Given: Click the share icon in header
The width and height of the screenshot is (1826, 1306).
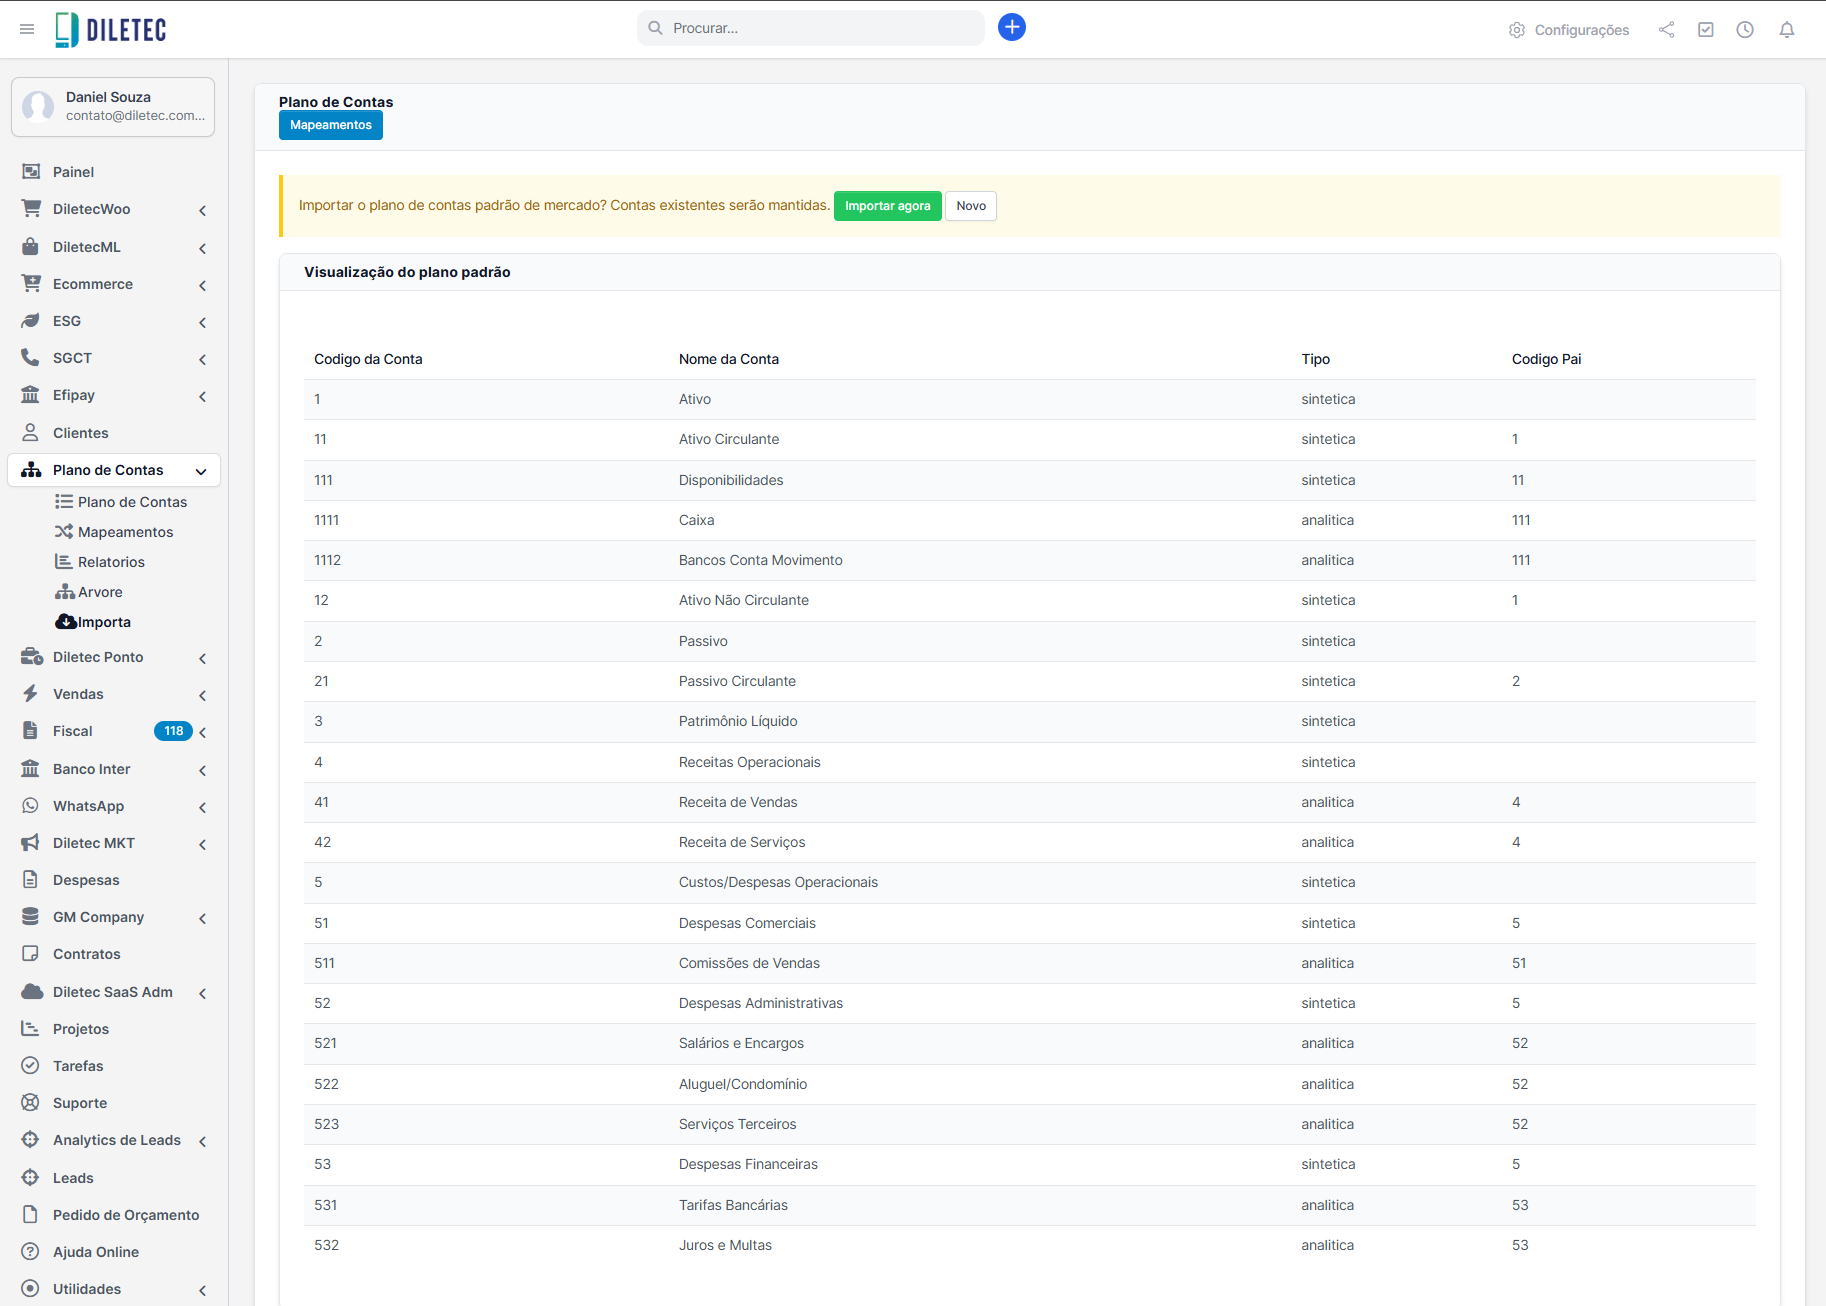Looking at the screenshot, I should (1666, 30).
